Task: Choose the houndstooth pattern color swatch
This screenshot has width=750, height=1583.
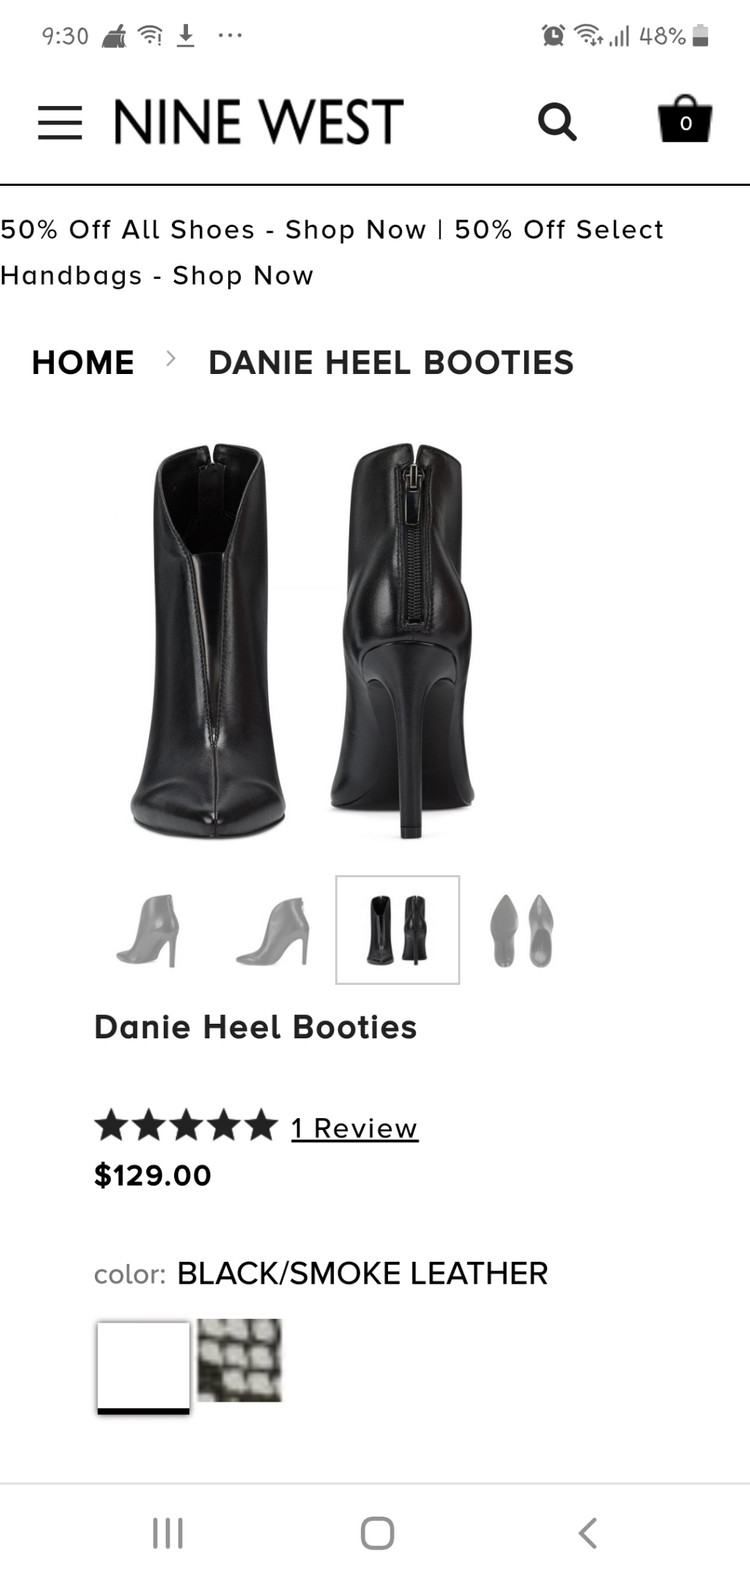Action: pos(239,1360)
